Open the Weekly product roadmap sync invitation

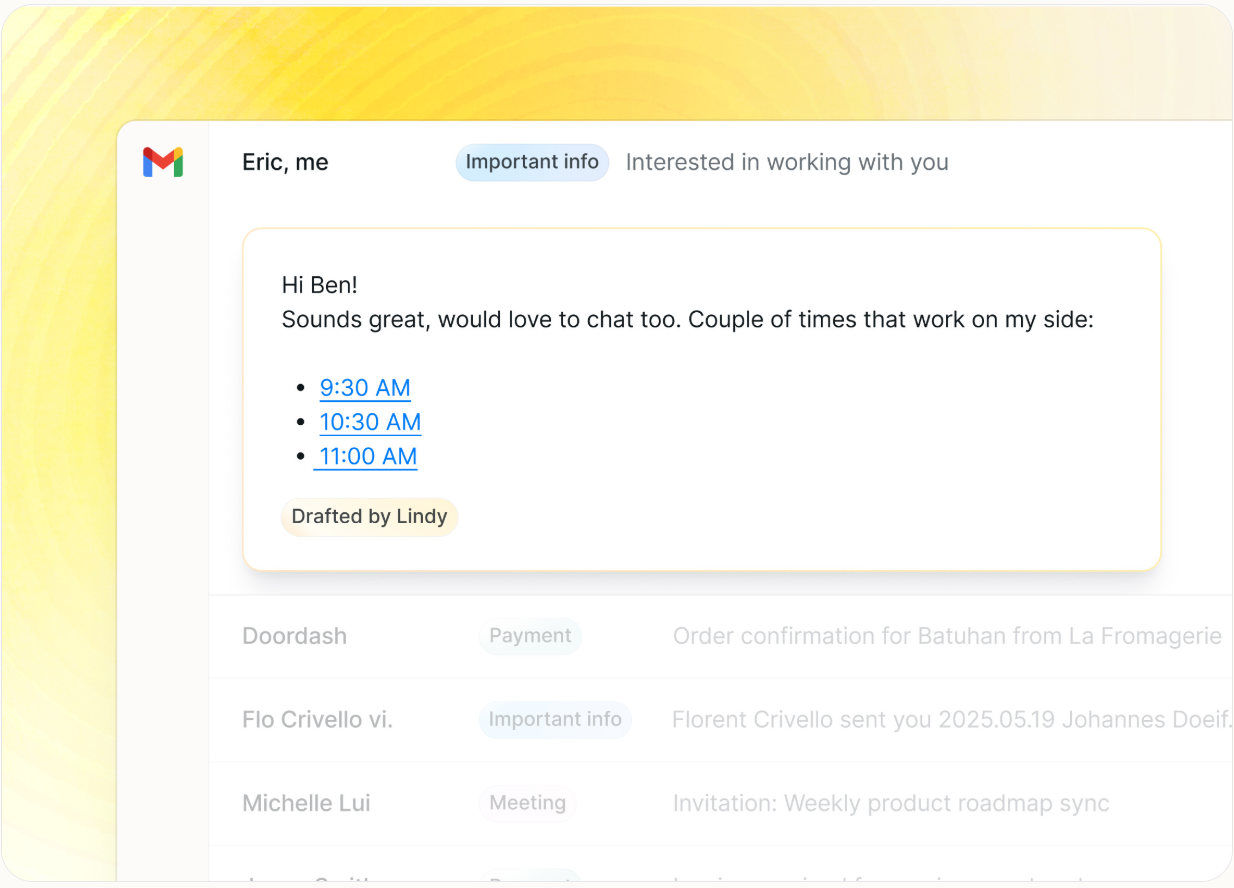(890, 803)
